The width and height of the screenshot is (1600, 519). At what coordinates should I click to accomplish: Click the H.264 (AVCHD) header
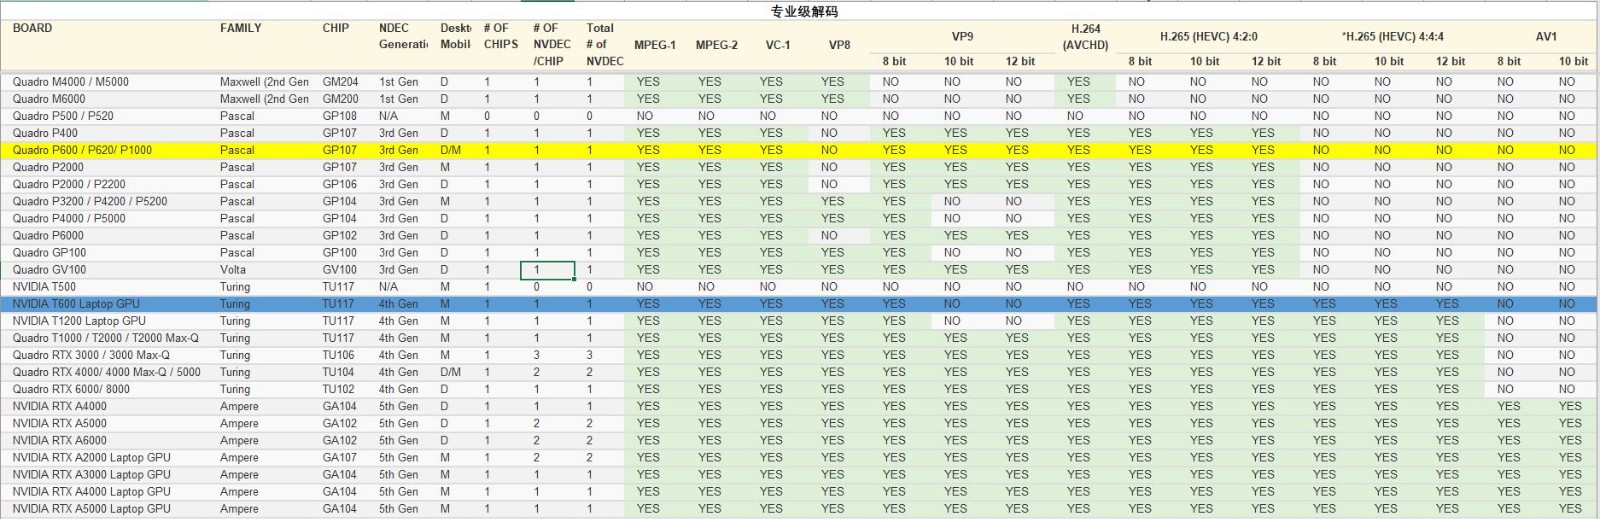(1085, 37)
